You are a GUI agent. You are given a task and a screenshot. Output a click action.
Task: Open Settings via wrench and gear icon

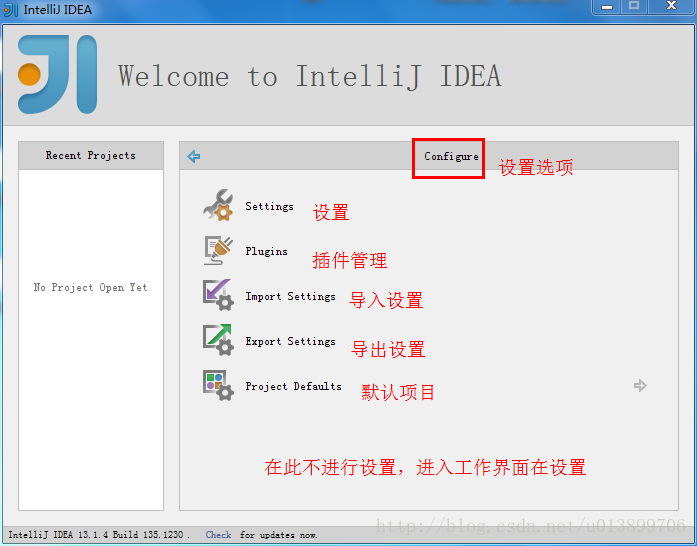[x=218, y=205]
